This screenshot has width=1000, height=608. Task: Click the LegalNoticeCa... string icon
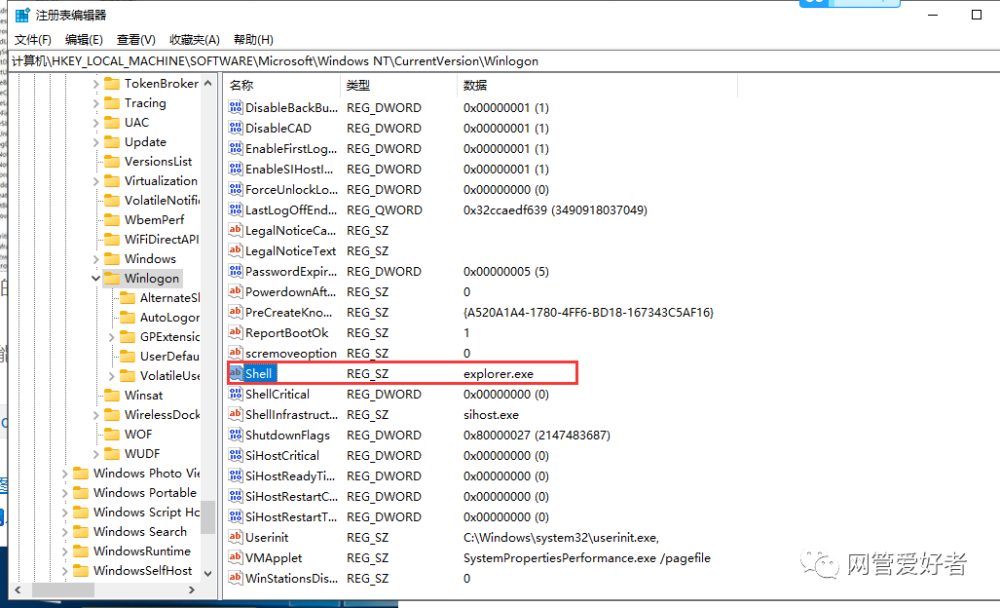(235, 230)
